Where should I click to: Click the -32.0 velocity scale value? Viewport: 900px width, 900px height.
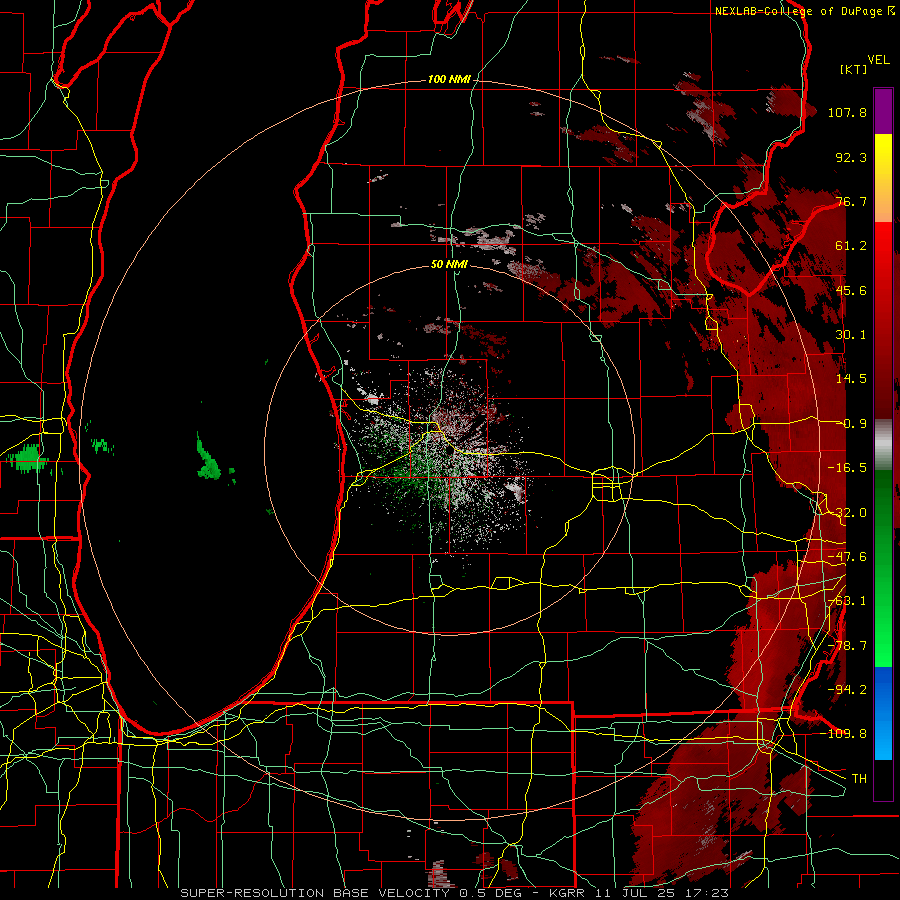click(847, 513)
